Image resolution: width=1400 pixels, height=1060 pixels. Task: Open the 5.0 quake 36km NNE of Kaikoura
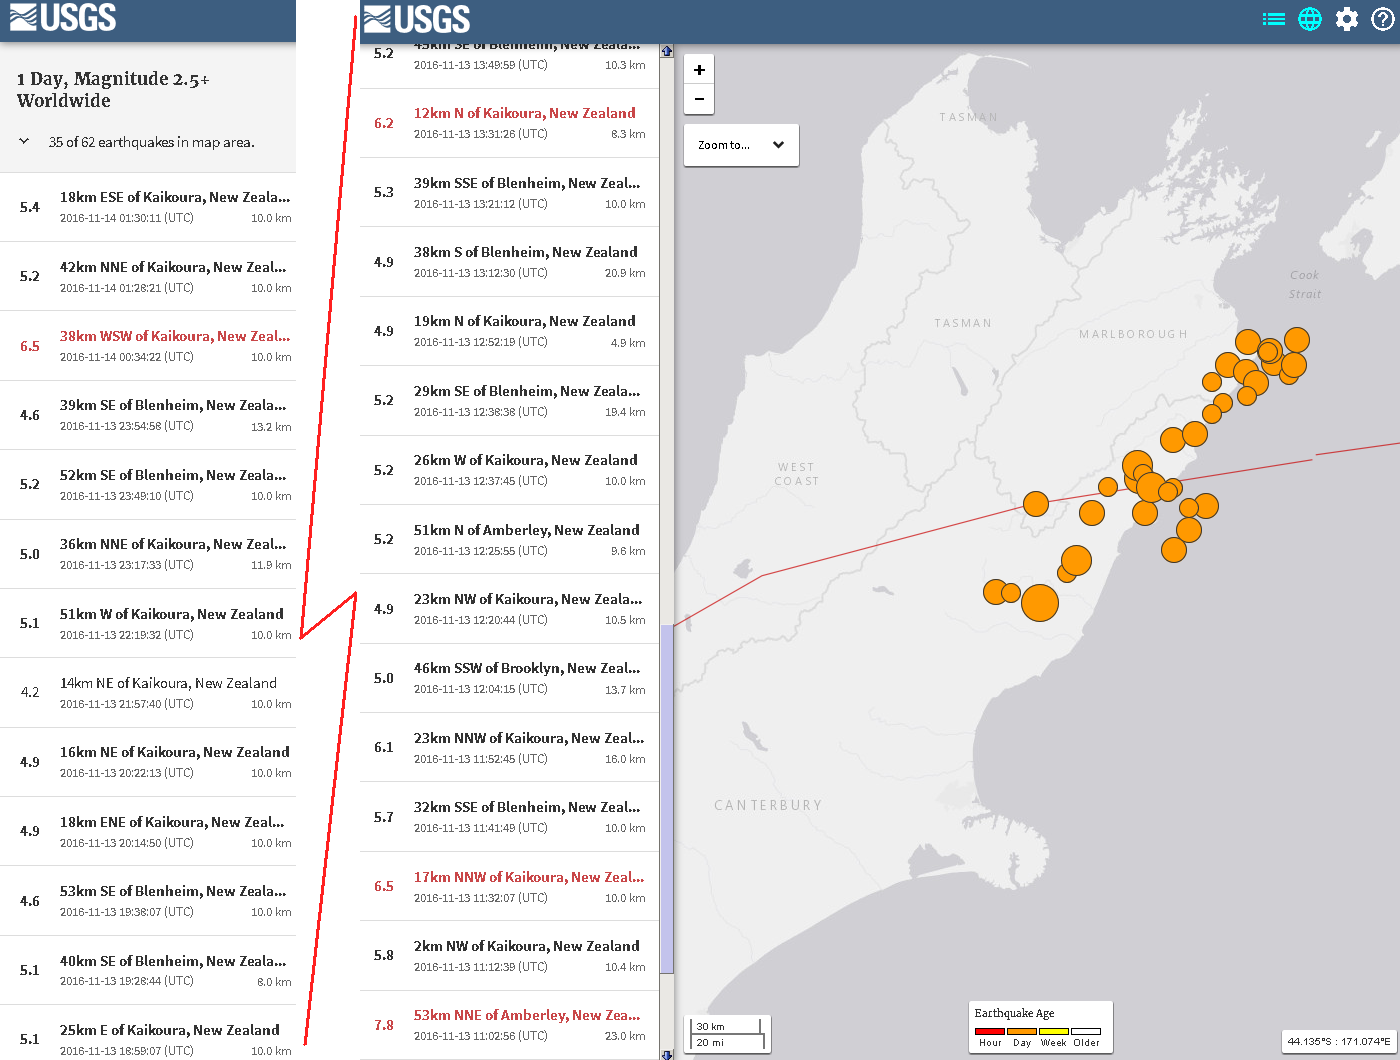coord(148,554)
